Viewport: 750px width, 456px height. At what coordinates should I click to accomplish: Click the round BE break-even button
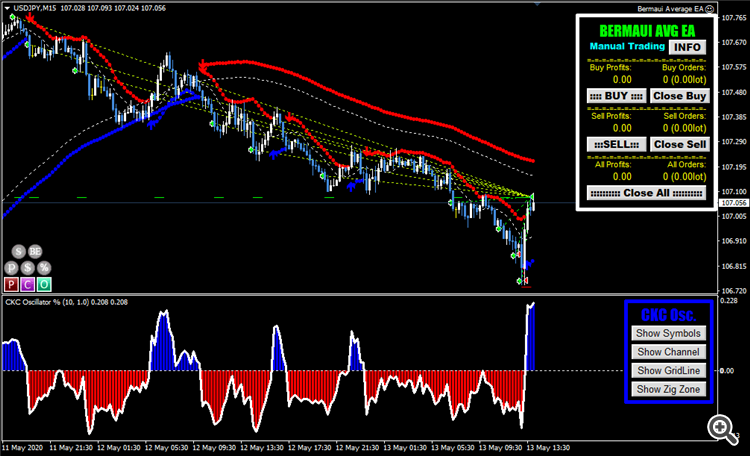(35, 251)
